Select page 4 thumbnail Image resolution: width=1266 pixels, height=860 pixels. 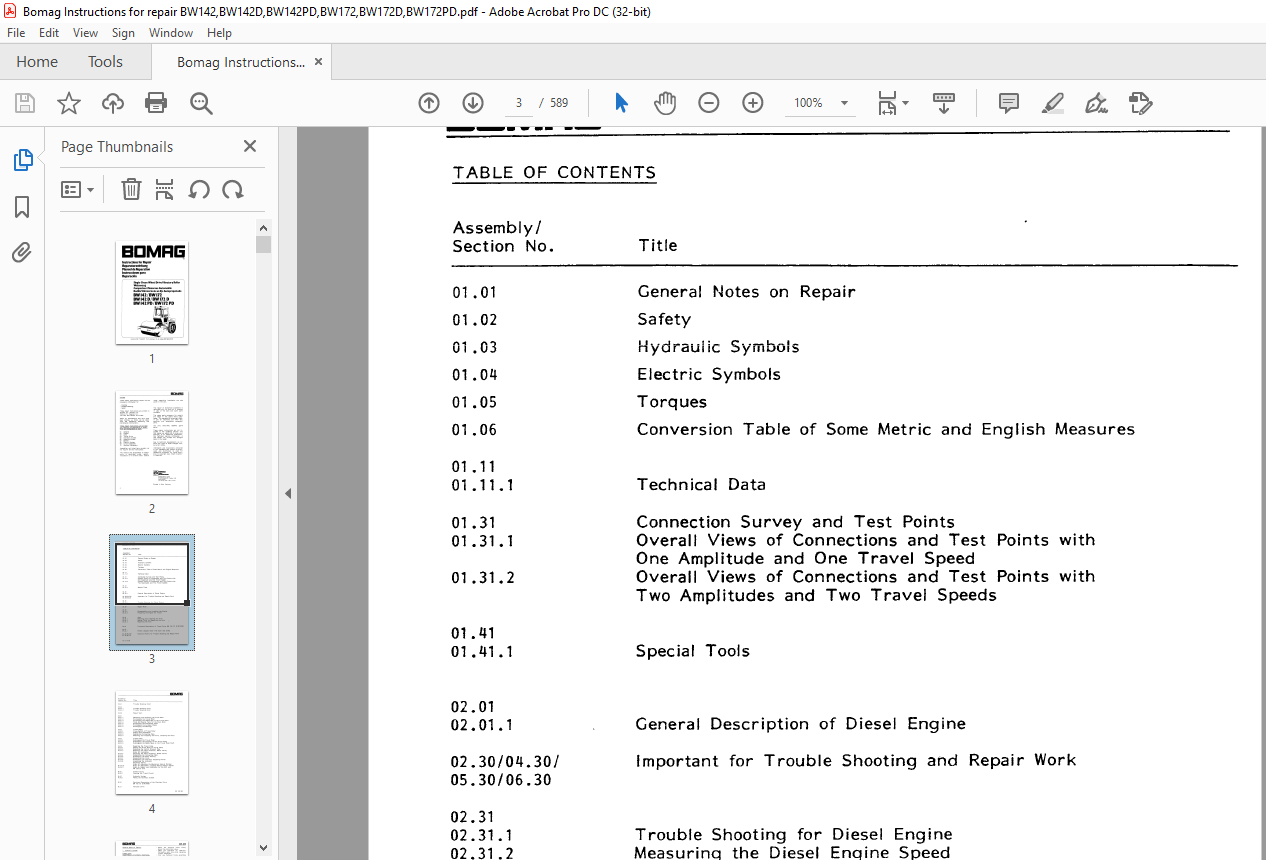pyautogui.click(x=152, y=743)
